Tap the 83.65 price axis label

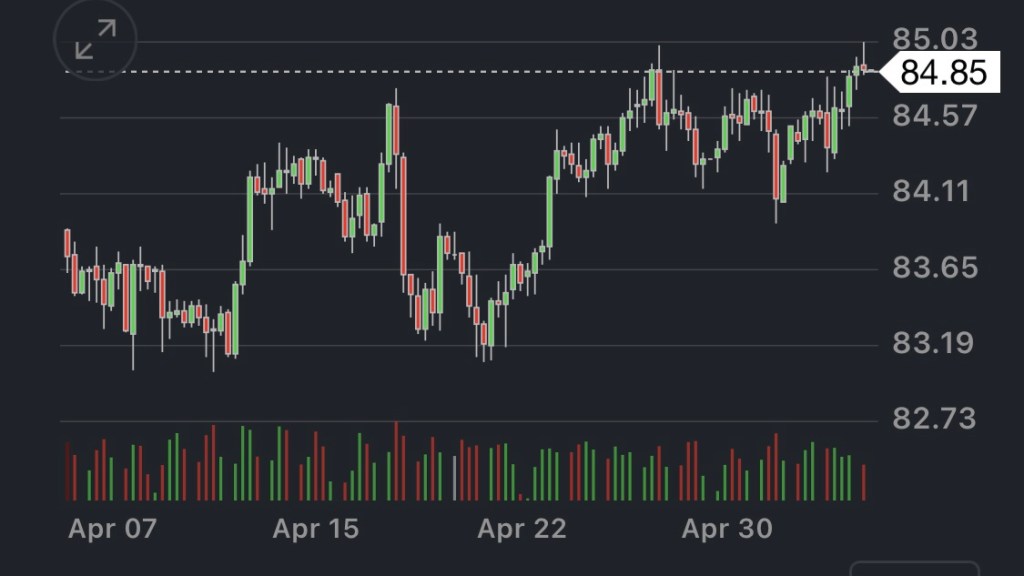pyautogui.click(x=934, y=268)
